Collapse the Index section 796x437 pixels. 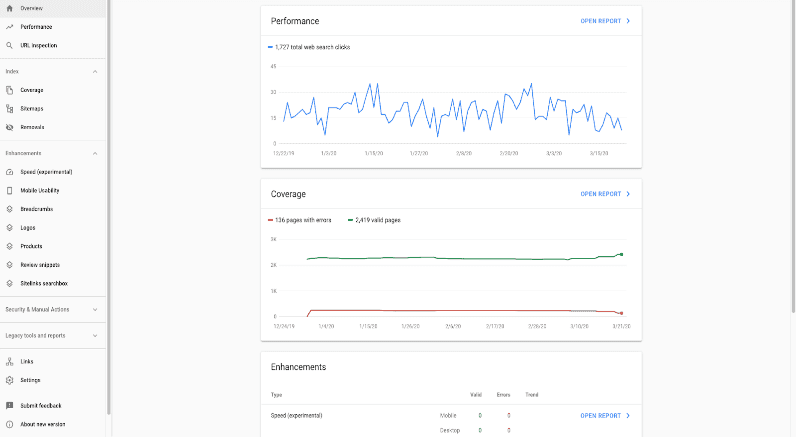95,72
